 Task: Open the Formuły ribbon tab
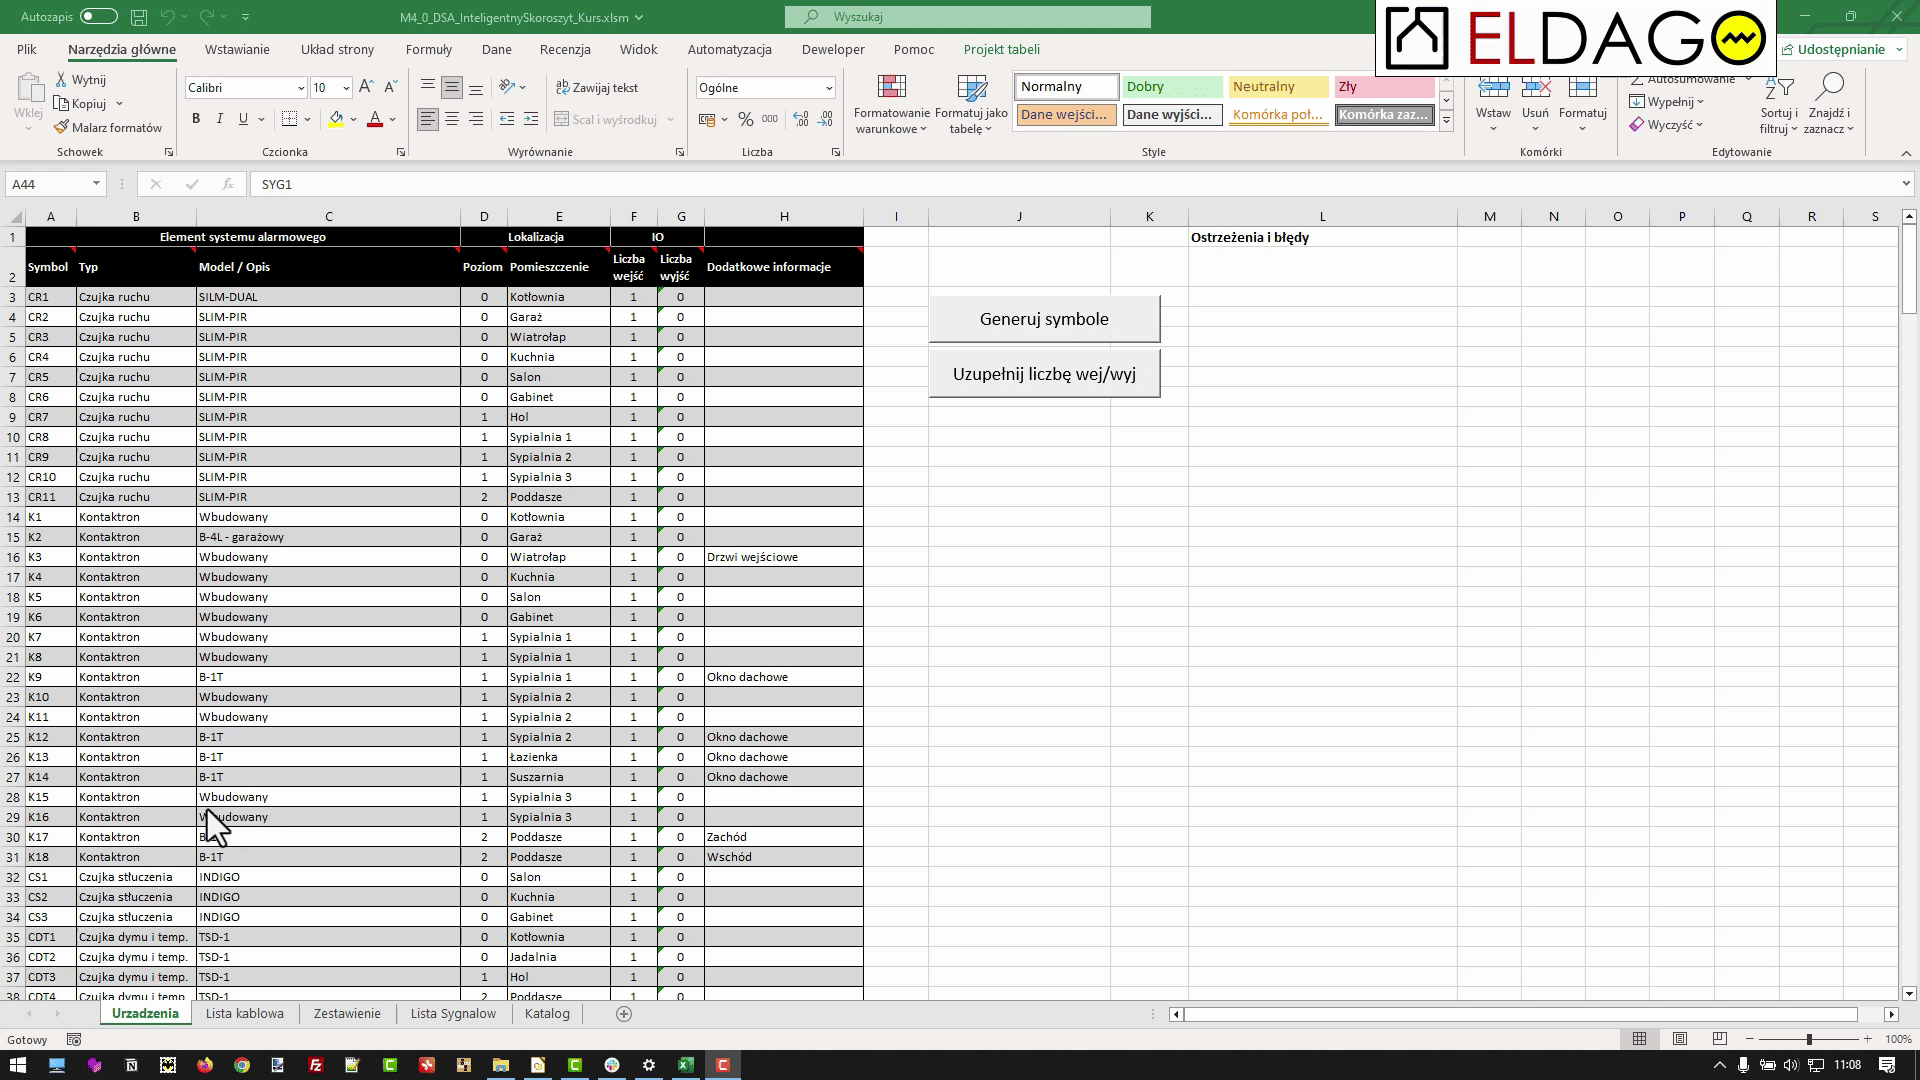(428, 49)
